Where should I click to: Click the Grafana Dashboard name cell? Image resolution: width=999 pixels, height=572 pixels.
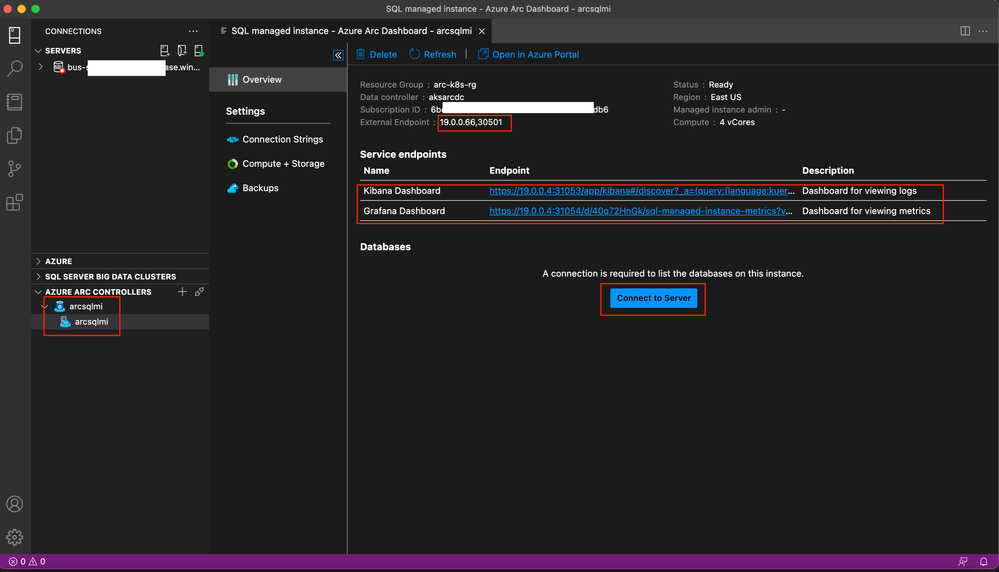404,211
